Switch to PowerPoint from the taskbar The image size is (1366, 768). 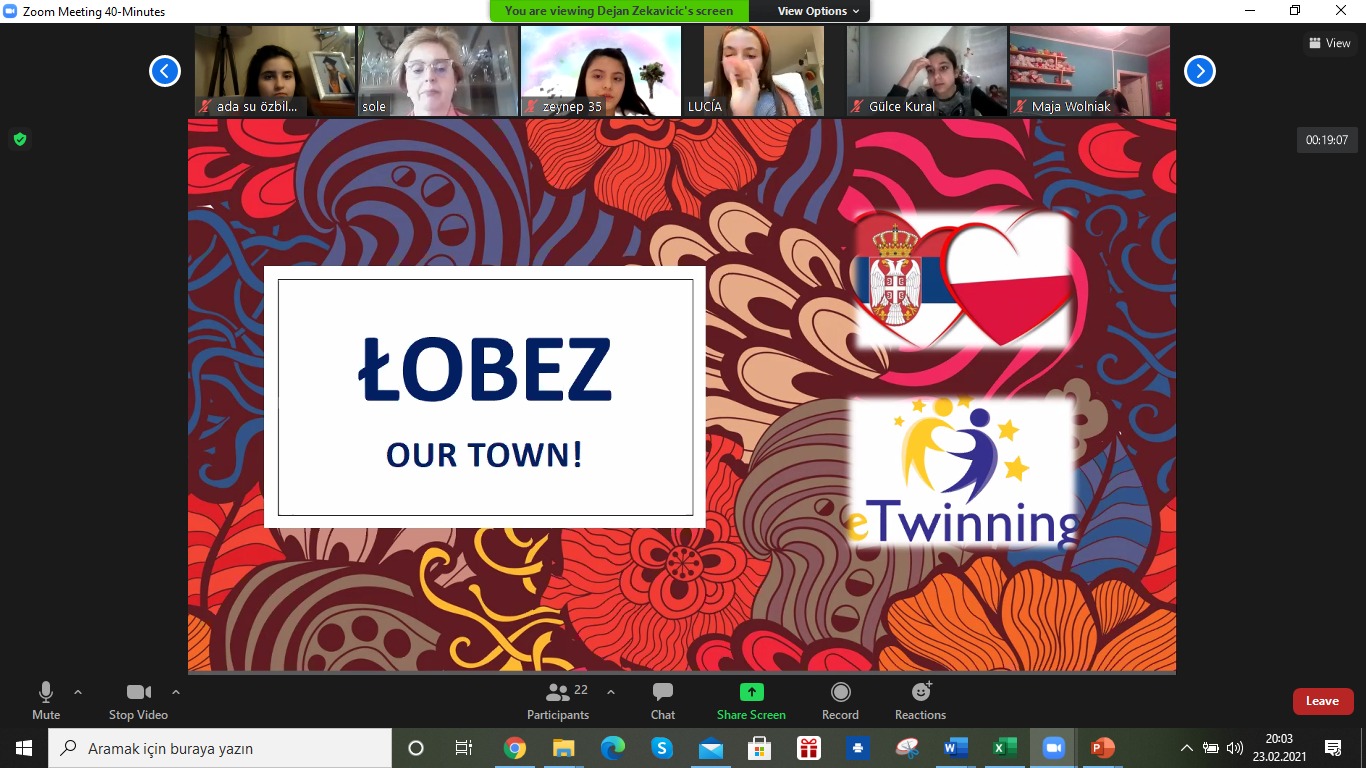[1102, 748]
